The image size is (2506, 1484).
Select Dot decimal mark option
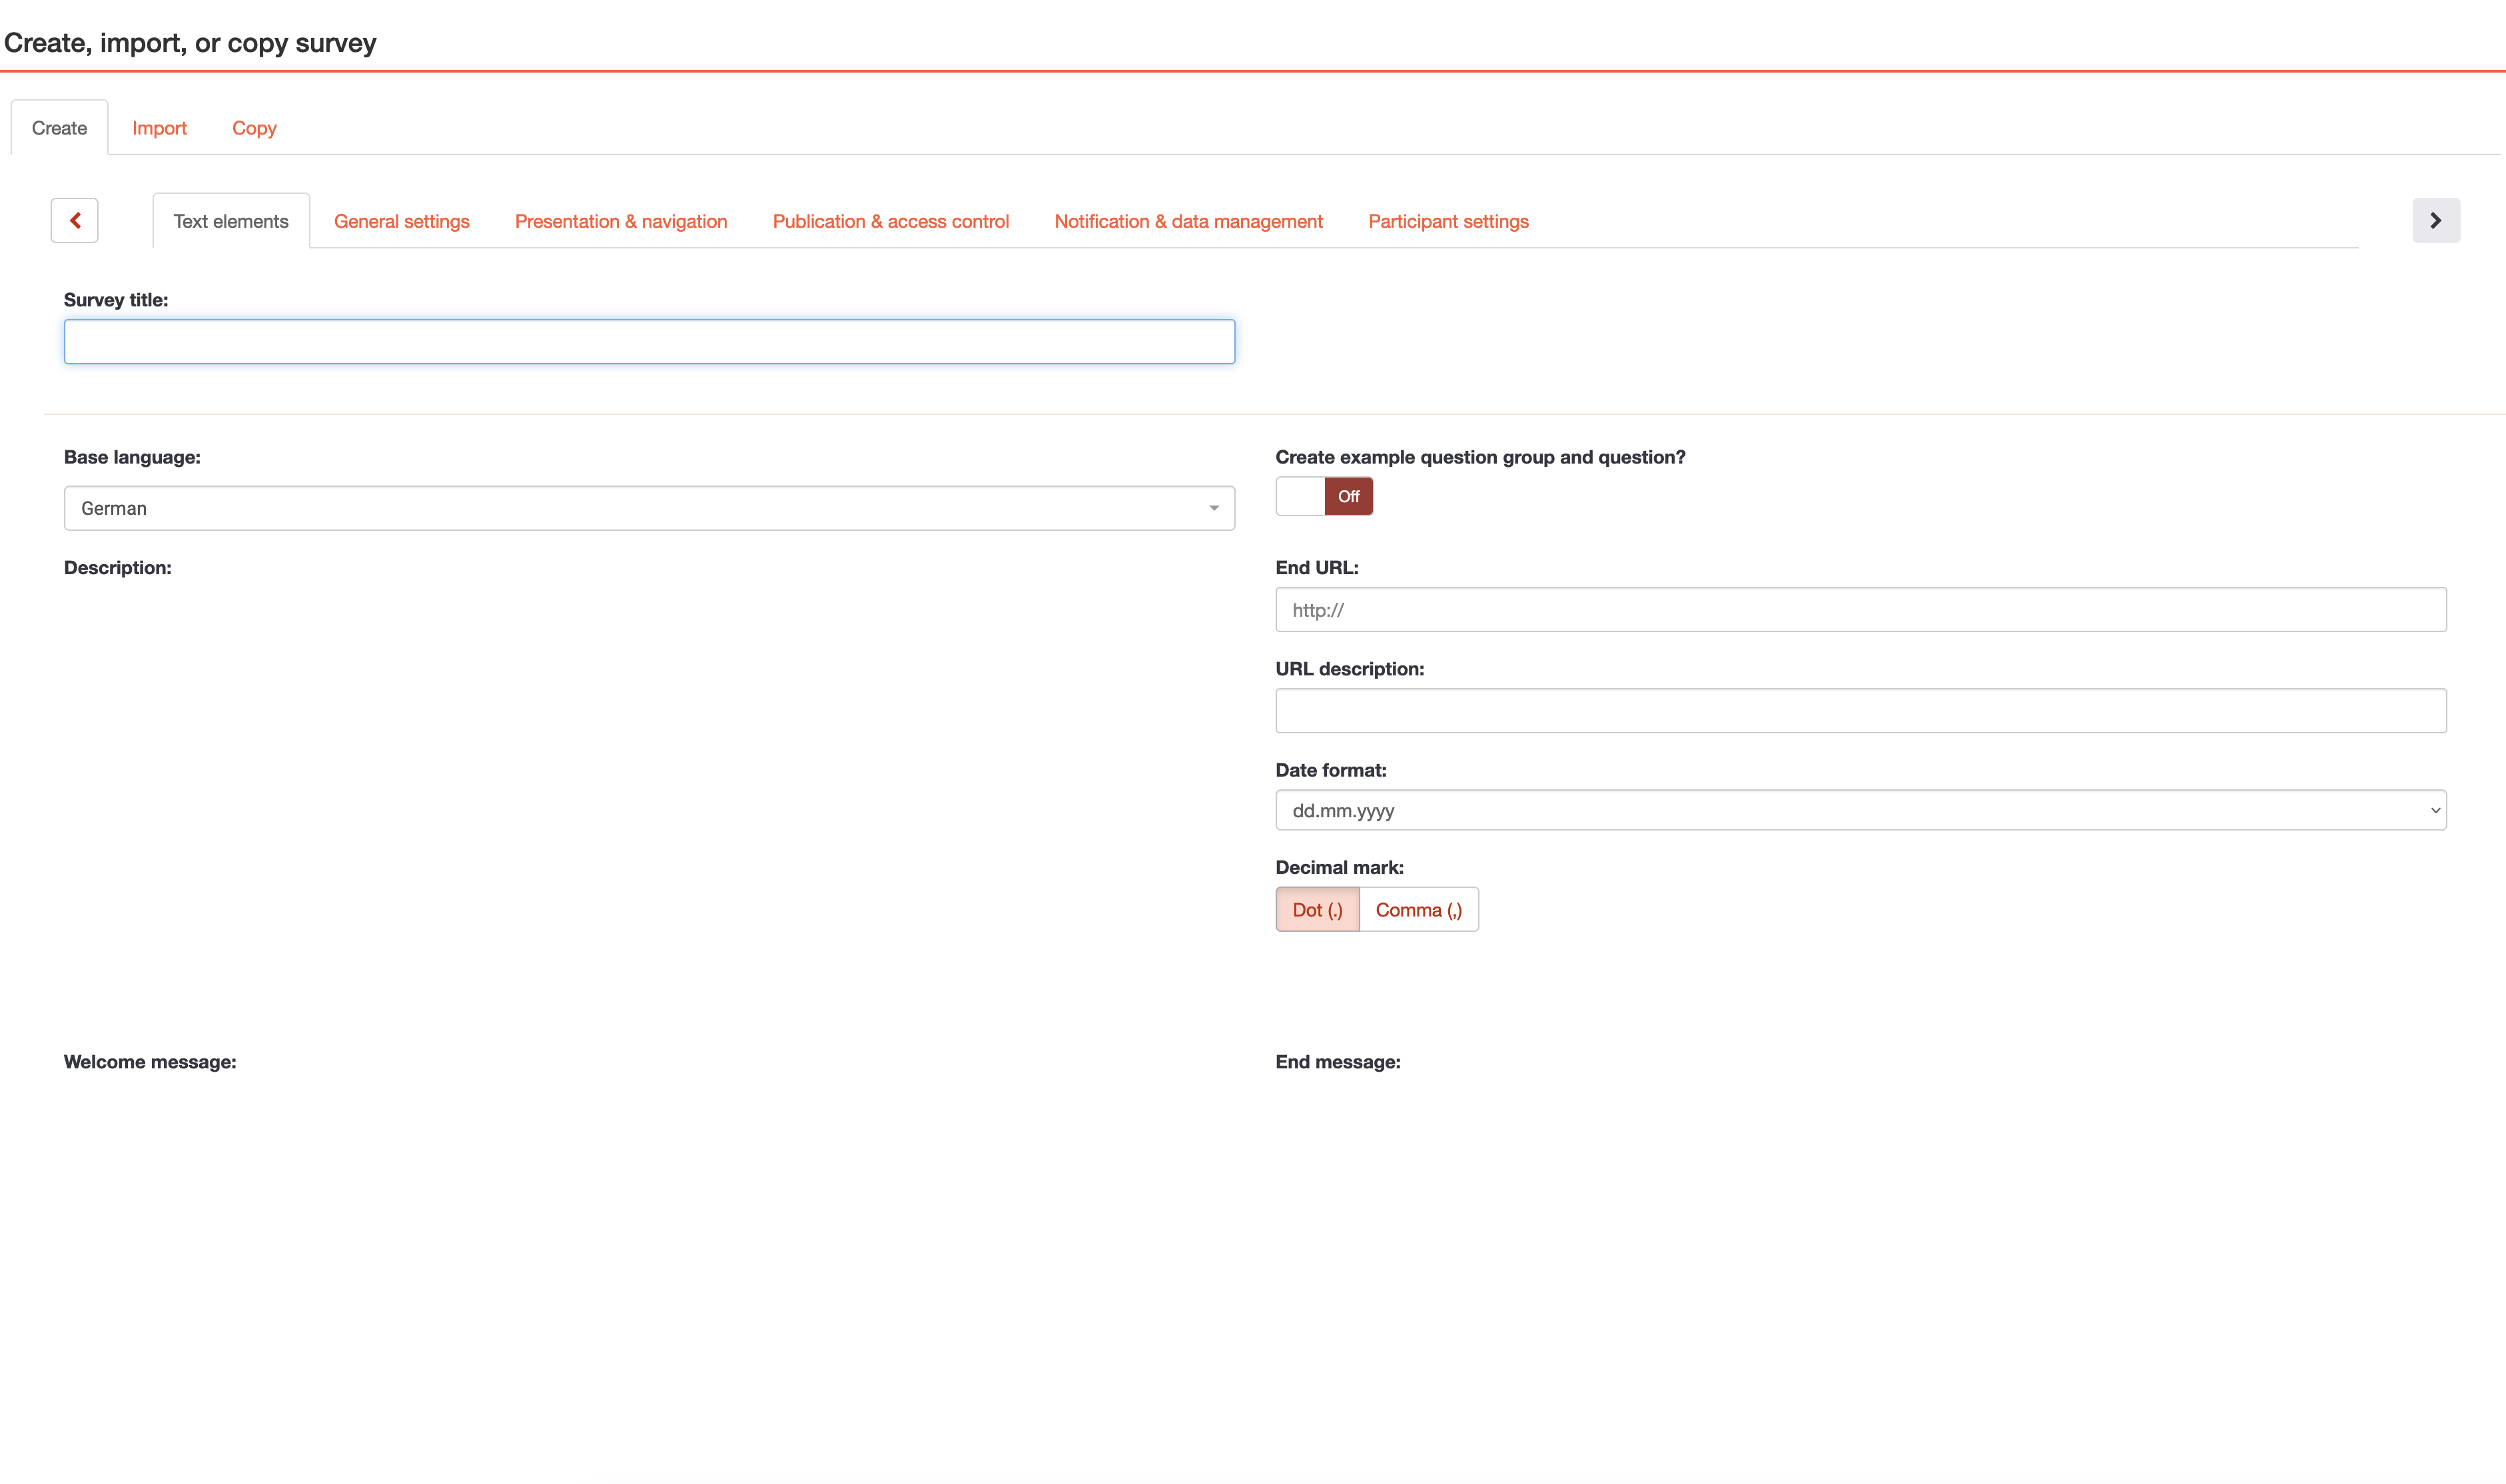[x=1317, y=909]
